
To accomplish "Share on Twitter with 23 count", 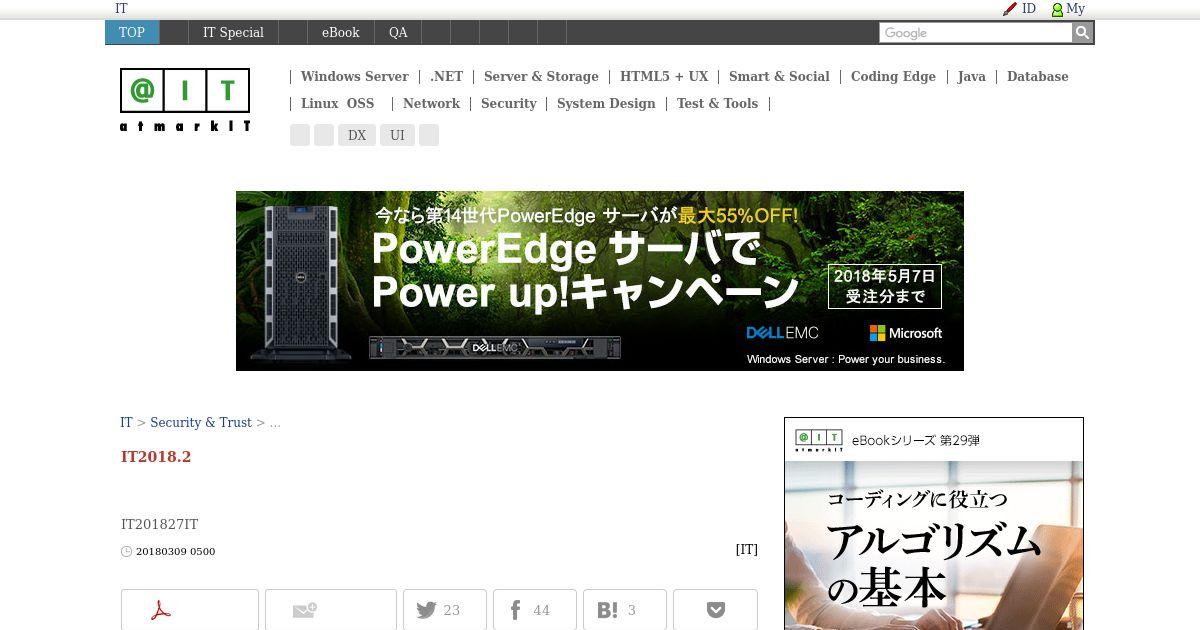I will tap(445, 610).
